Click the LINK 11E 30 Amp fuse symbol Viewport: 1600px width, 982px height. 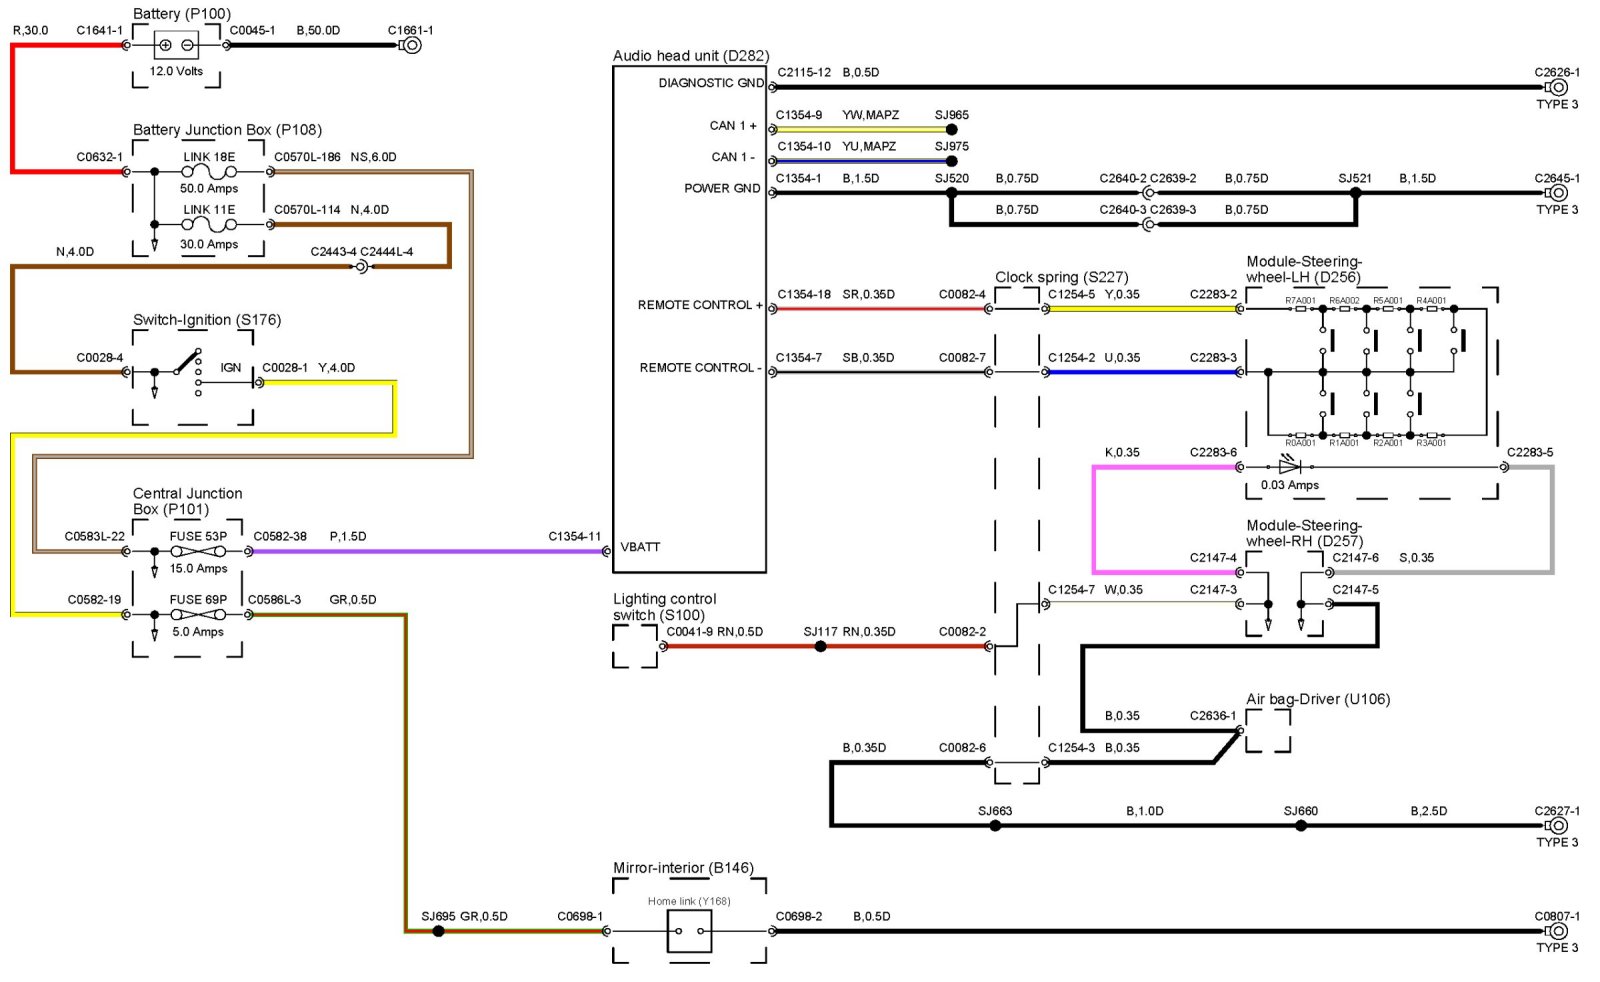[x=209, y=224]
